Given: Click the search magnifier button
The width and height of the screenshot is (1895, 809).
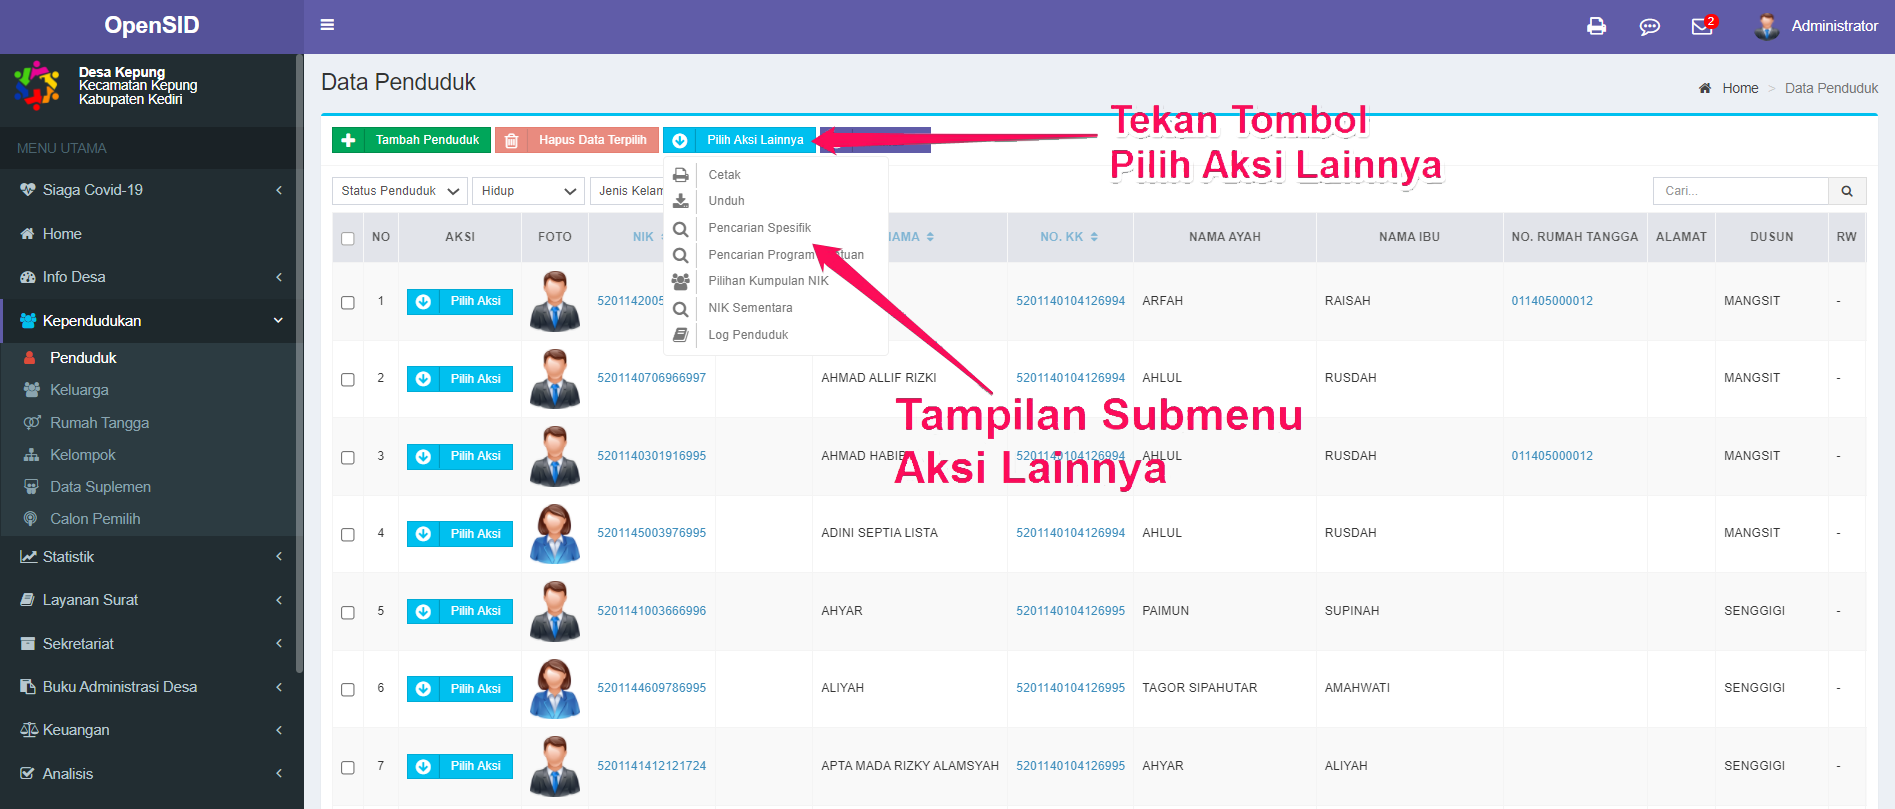Looking at the screenshot, I should [x=1847, y=191].
